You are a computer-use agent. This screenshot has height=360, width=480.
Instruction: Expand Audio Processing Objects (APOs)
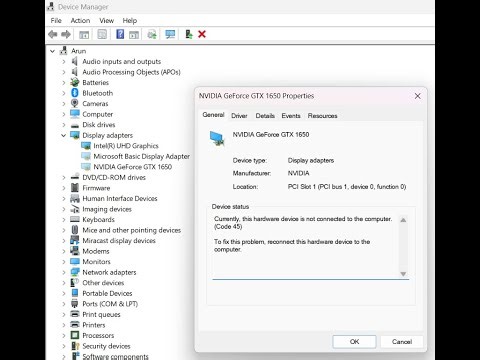tap(64, 72)
